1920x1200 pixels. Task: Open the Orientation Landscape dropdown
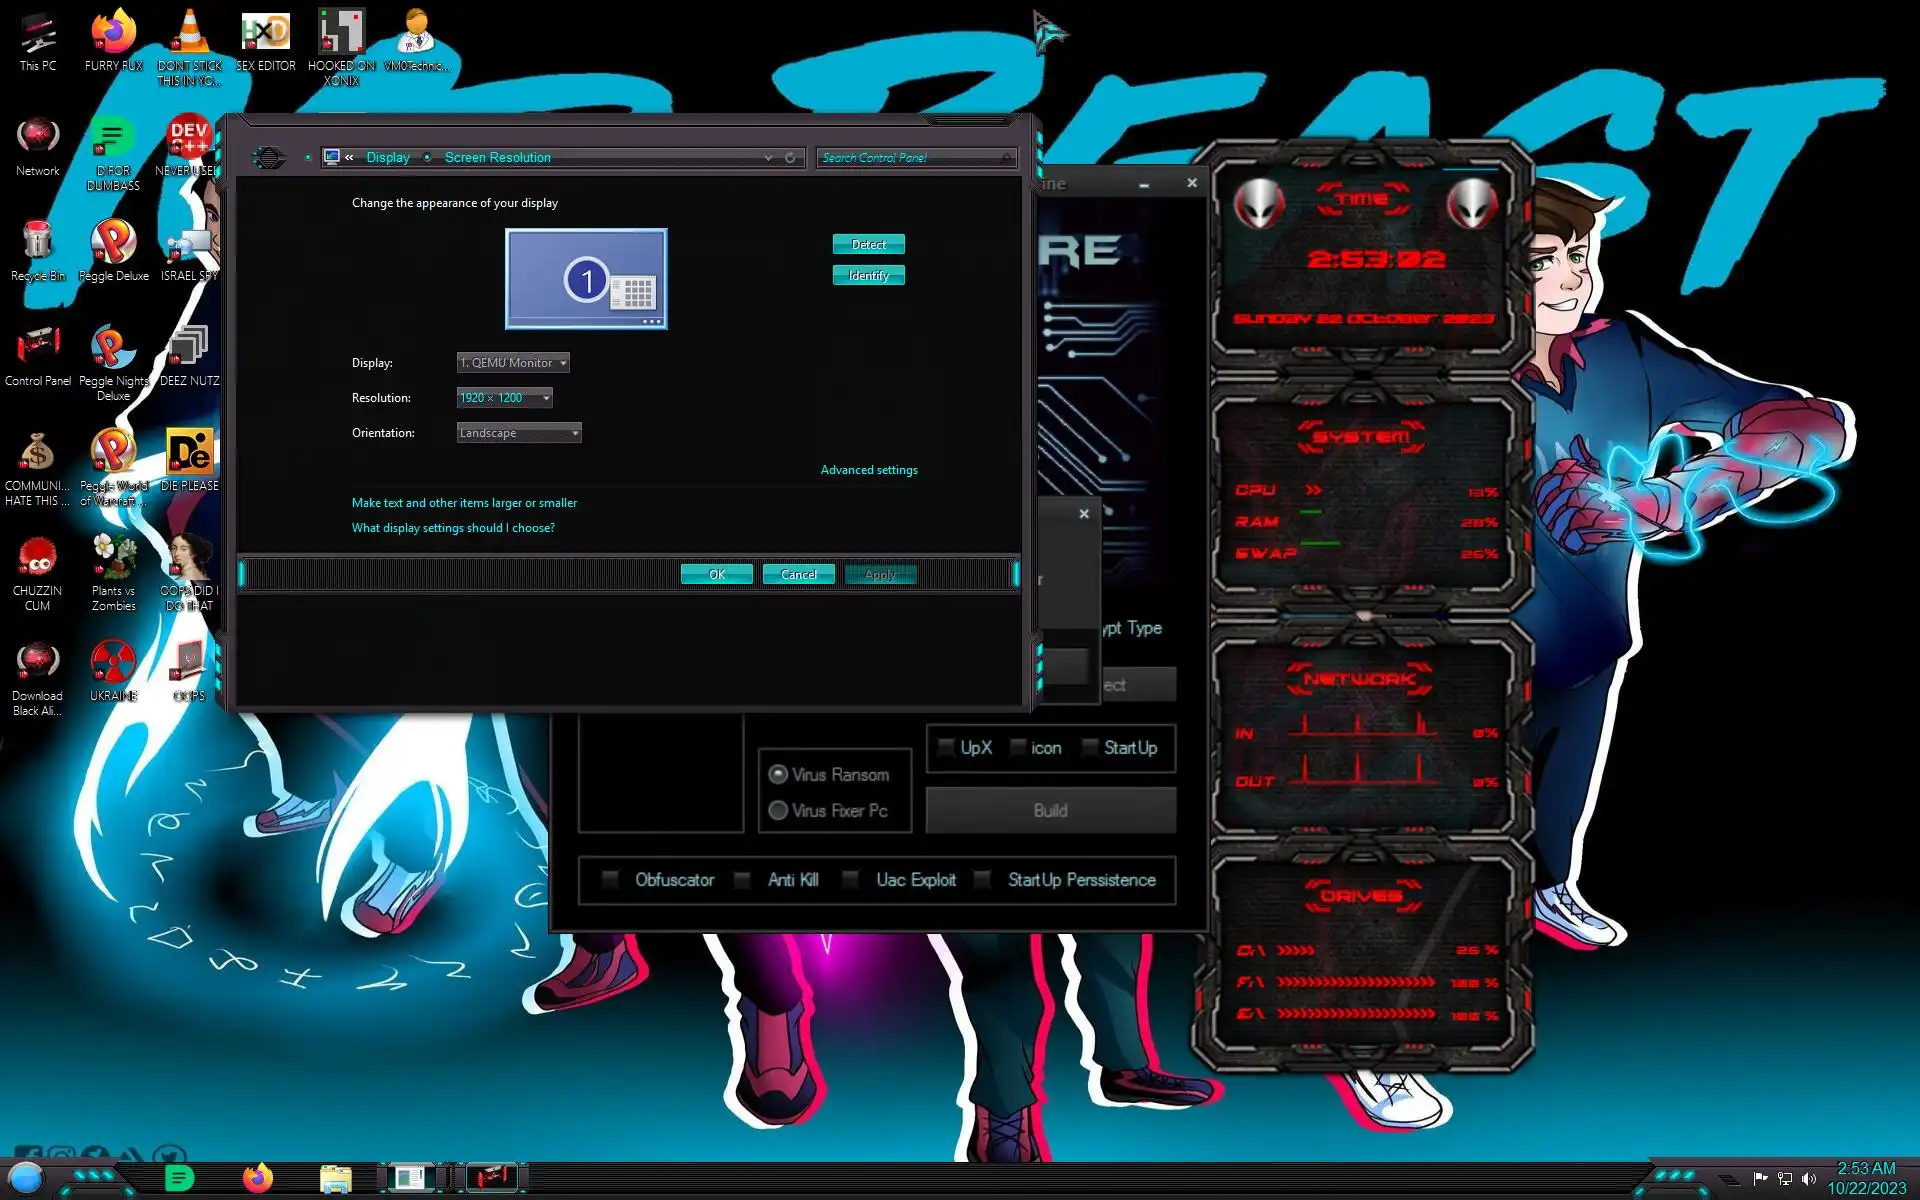(519, 433)
